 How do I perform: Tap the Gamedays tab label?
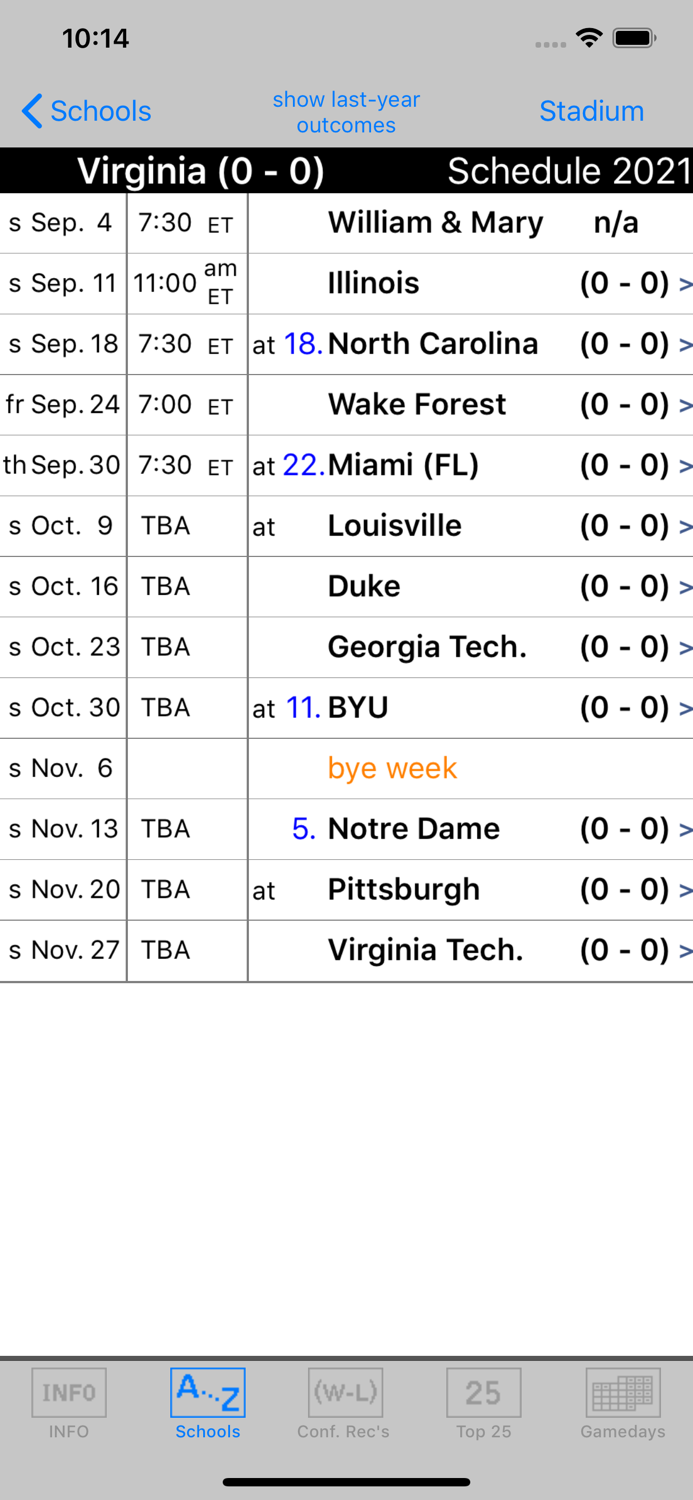[622, 1432]
